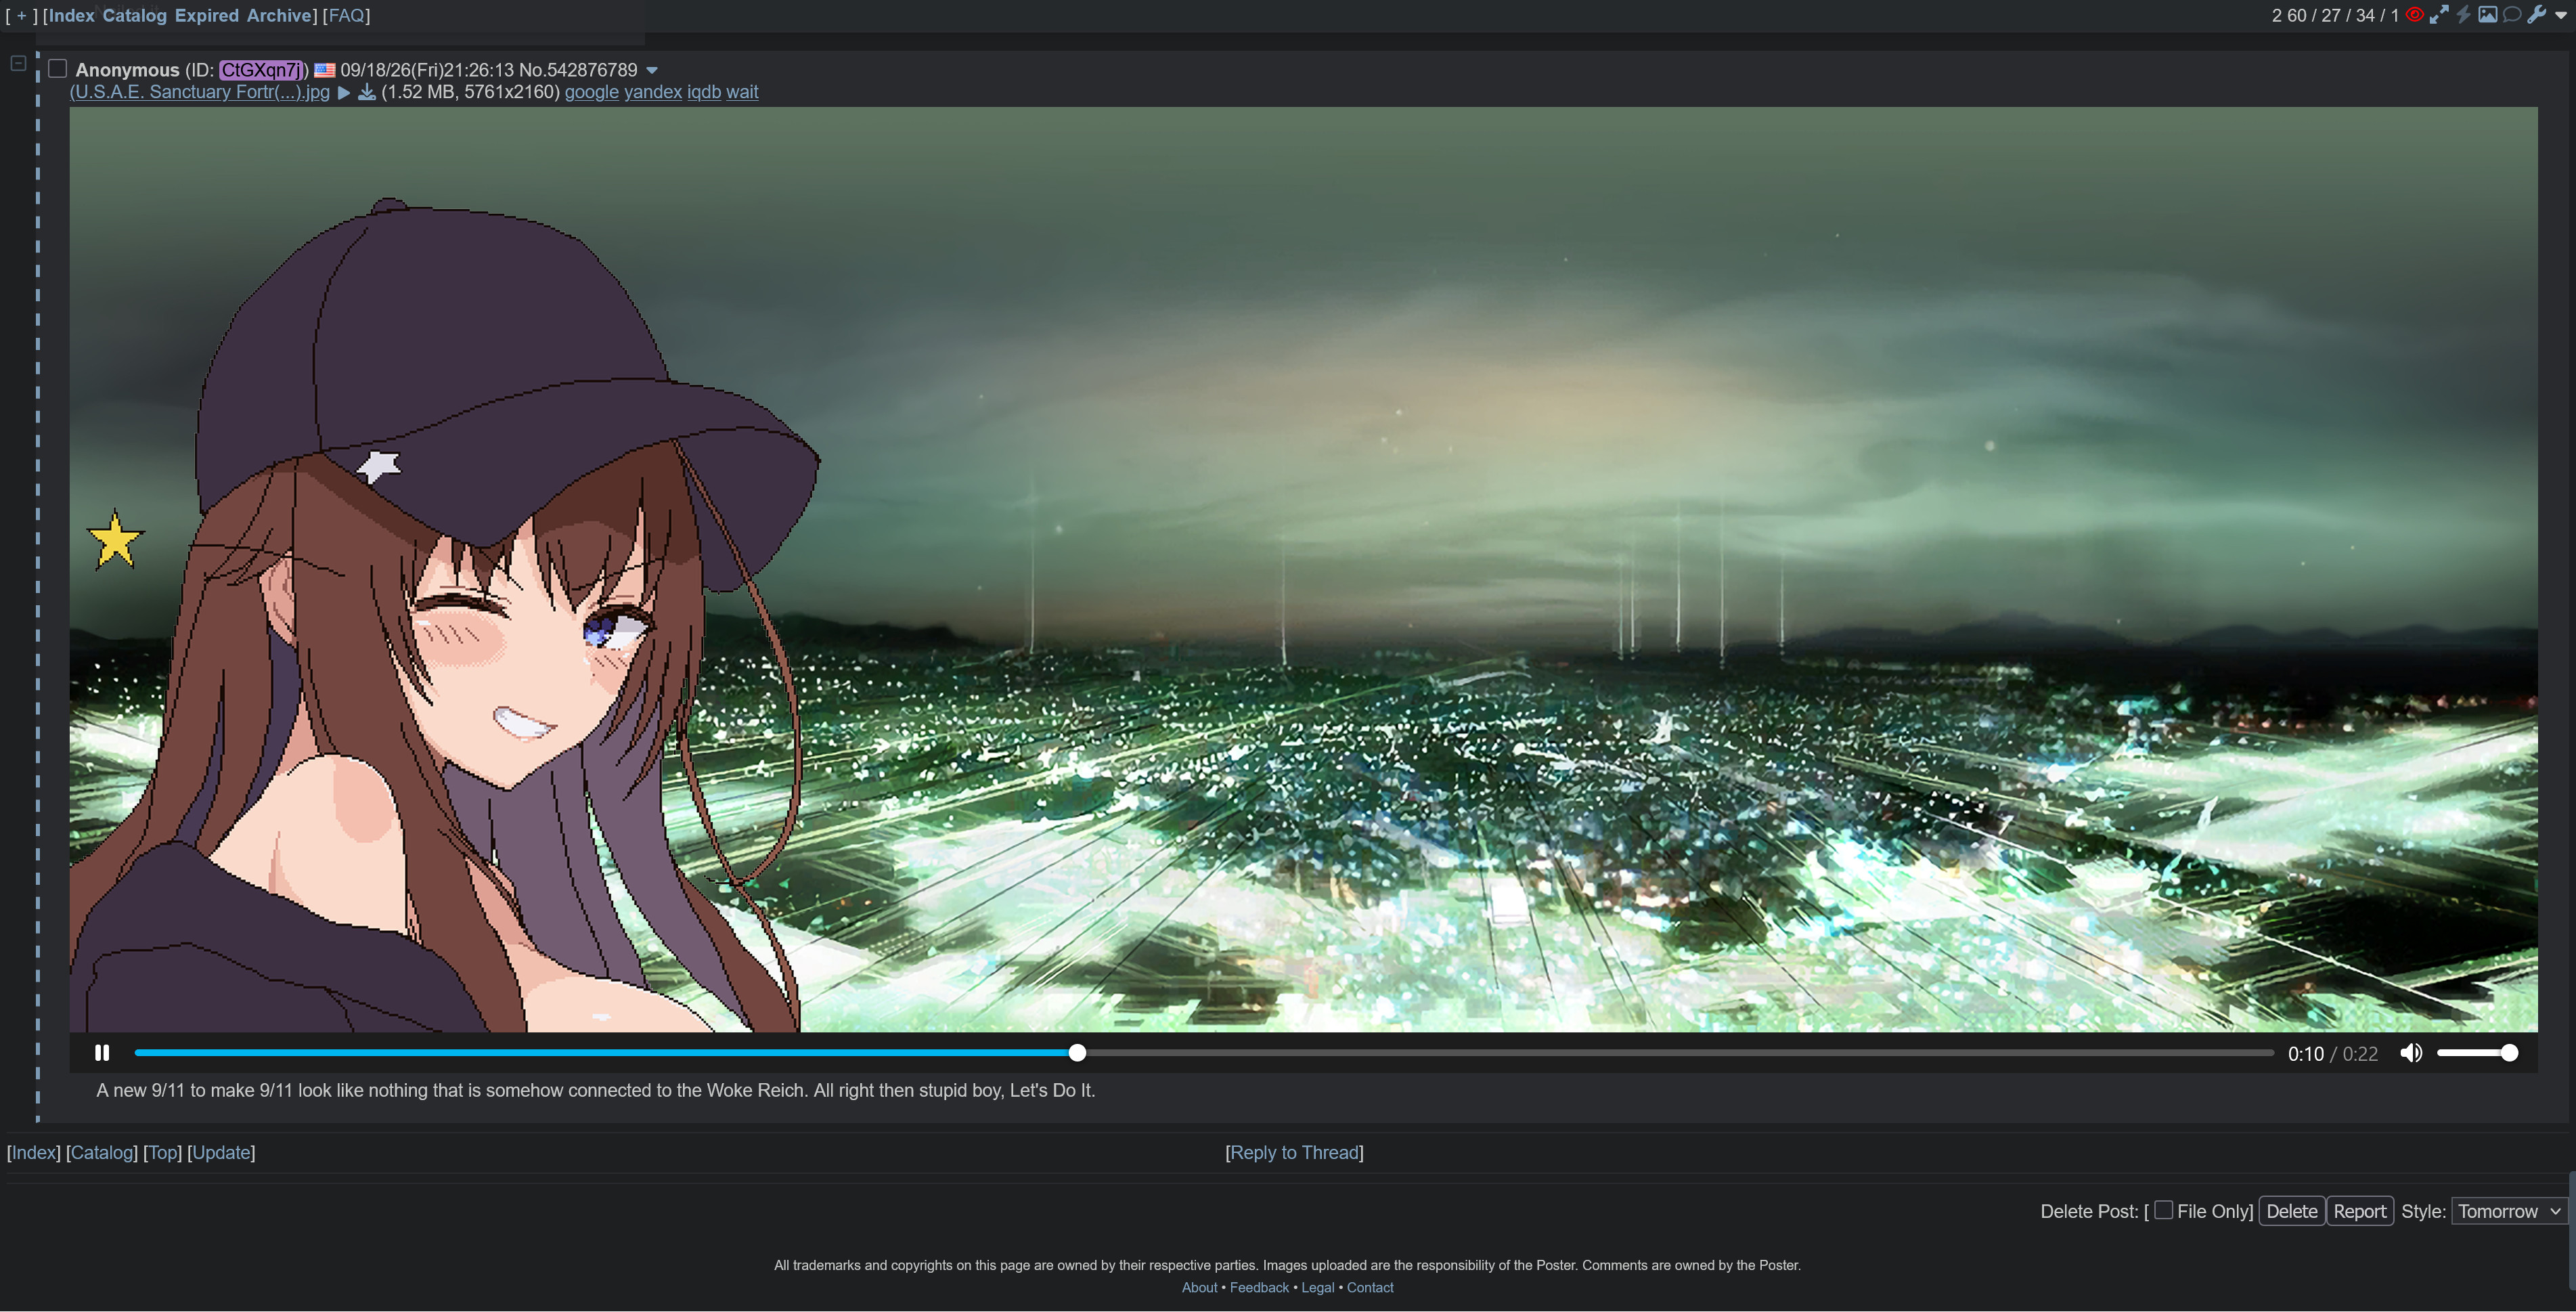2576x1312 pixels.
Task: Expand the header menu dropdown arrow
Action: (x=2561, y=15)
